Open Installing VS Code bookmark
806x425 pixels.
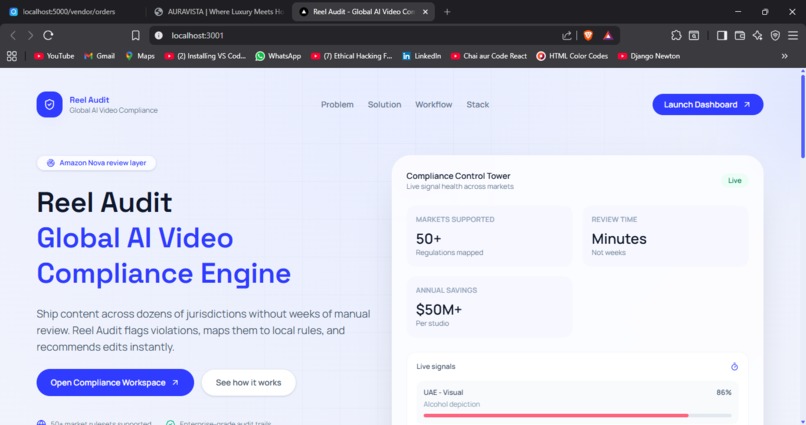coord(205,56)
